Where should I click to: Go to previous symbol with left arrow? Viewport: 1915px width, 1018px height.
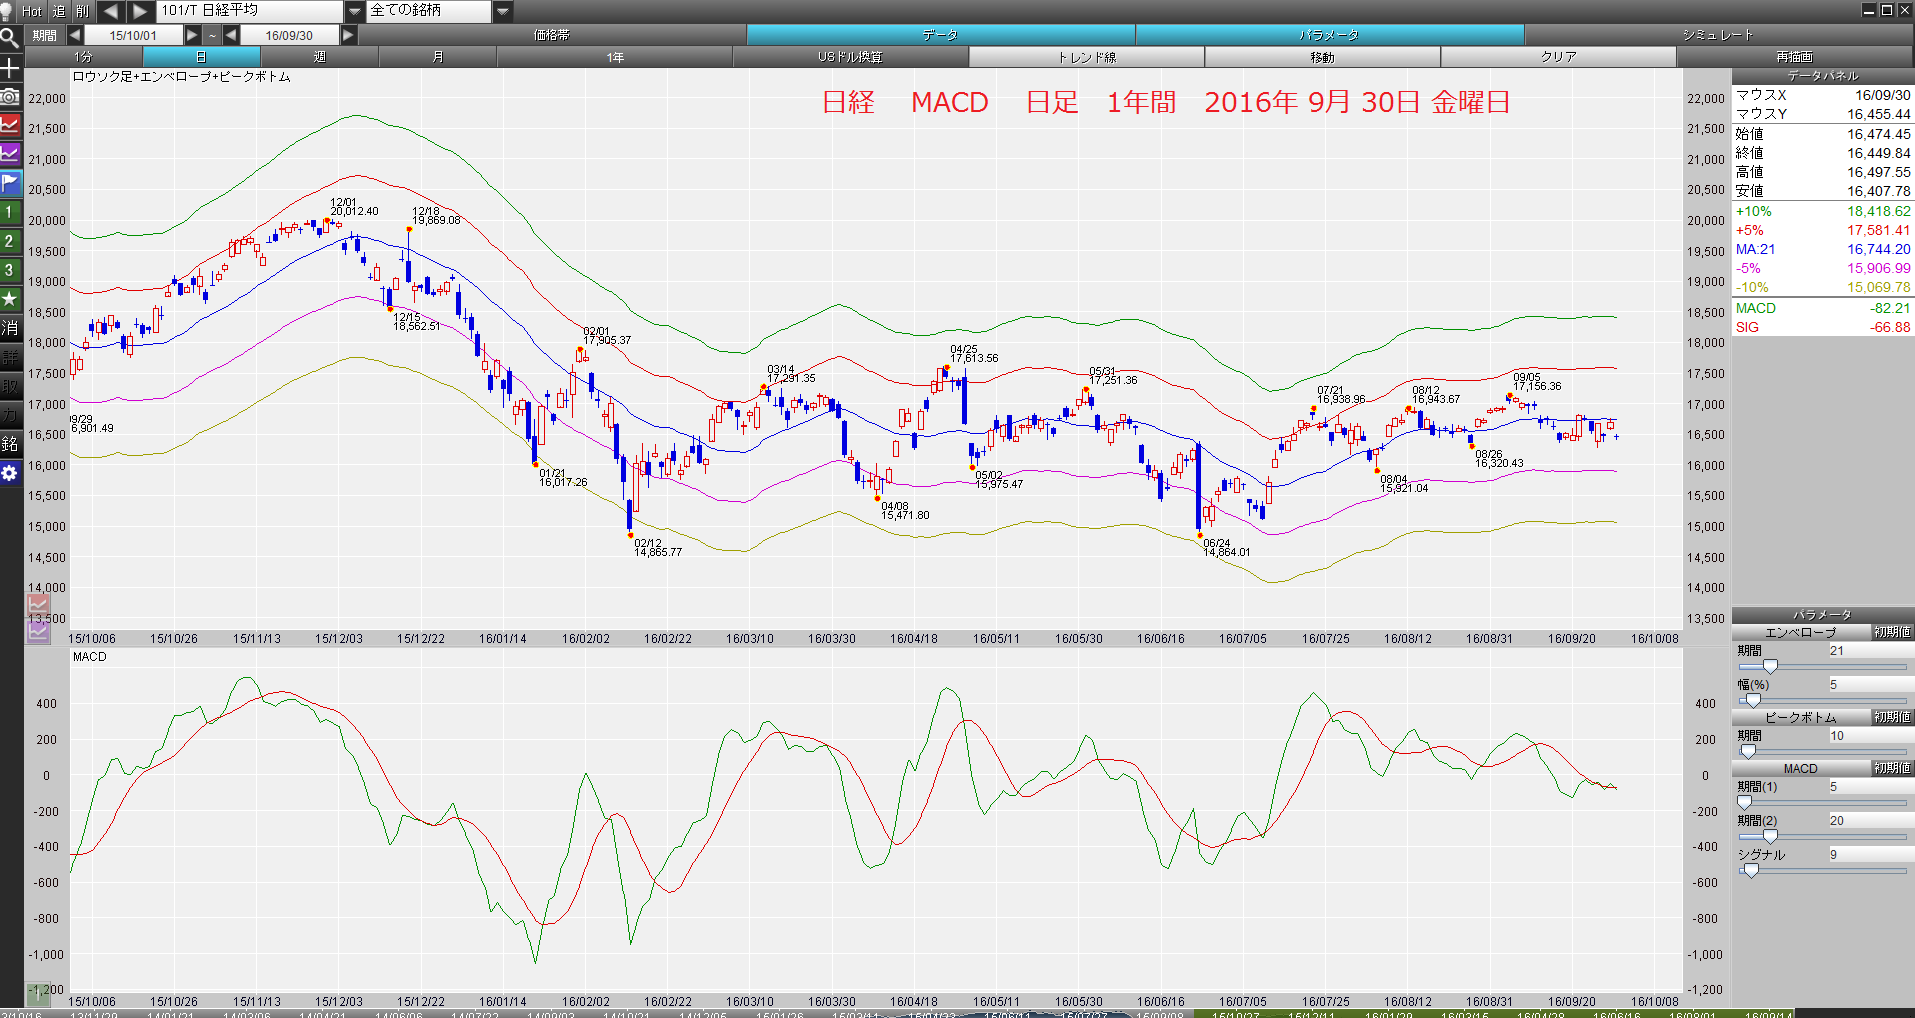pos(111,11)
